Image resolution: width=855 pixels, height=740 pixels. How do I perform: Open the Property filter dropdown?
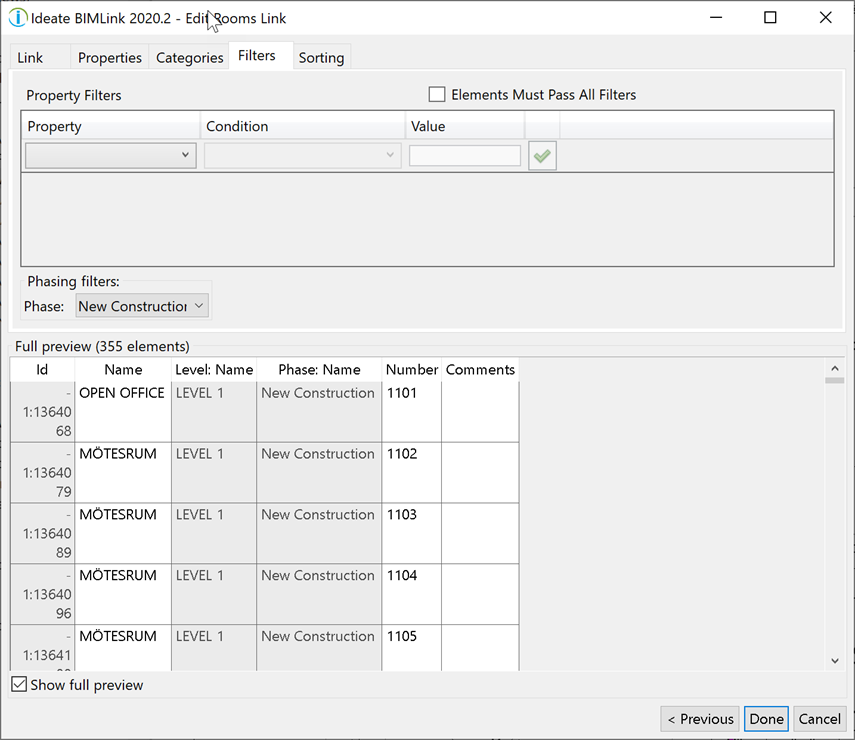[x=111, y=155]
